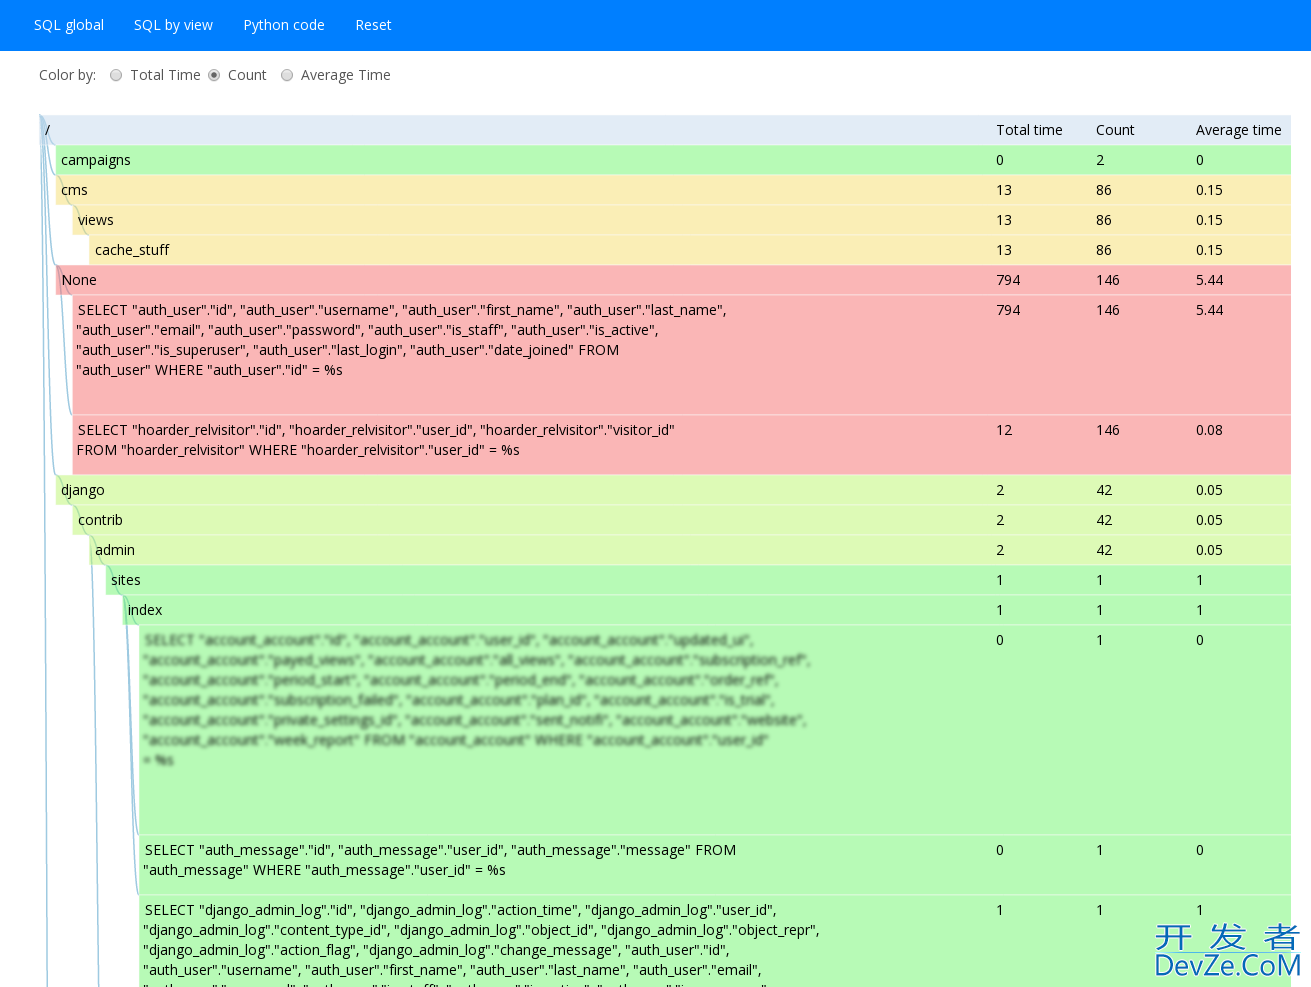Click average 5.44 in None row
This screenshot has width=1311, height=987.
point(1209,280)
